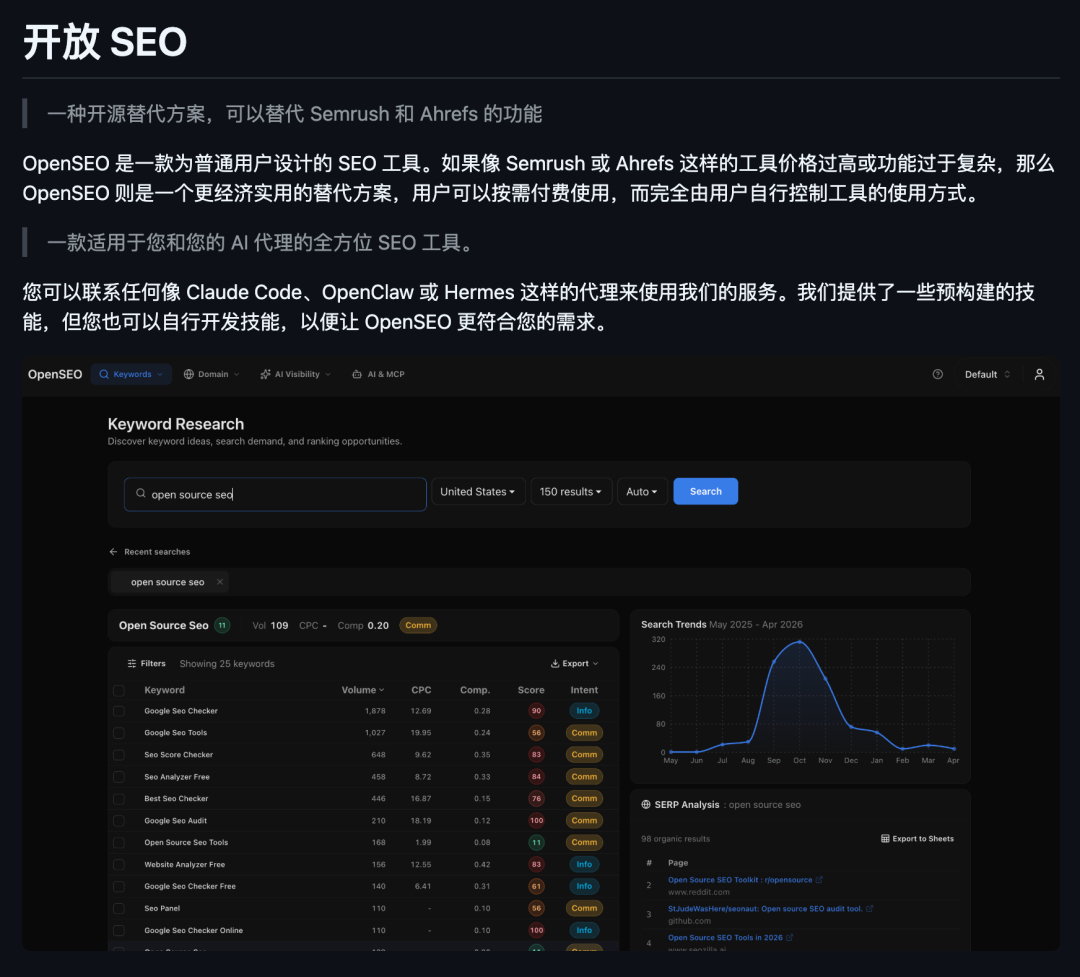Click Export to Sheets button

[917, 839]
